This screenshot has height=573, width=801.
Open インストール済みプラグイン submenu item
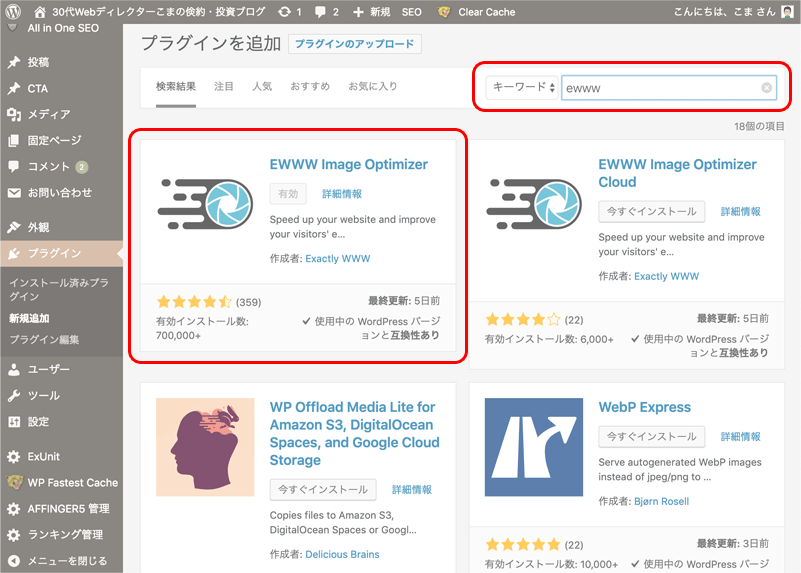[x=59, y=290]
